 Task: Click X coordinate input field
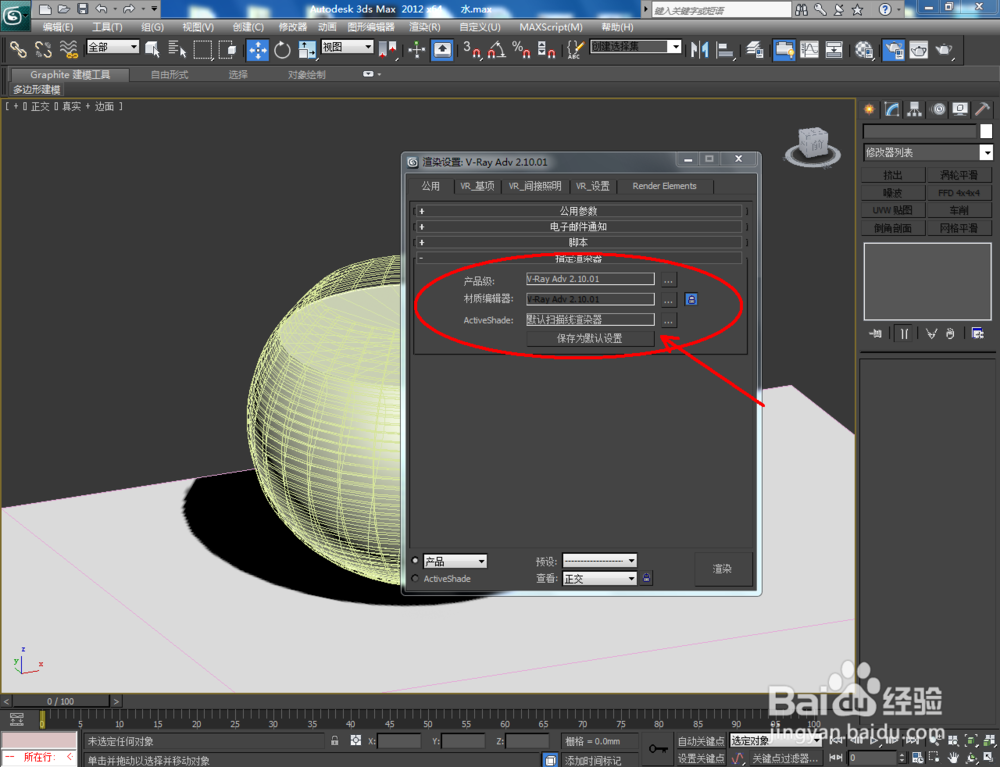tap(399, 741)
